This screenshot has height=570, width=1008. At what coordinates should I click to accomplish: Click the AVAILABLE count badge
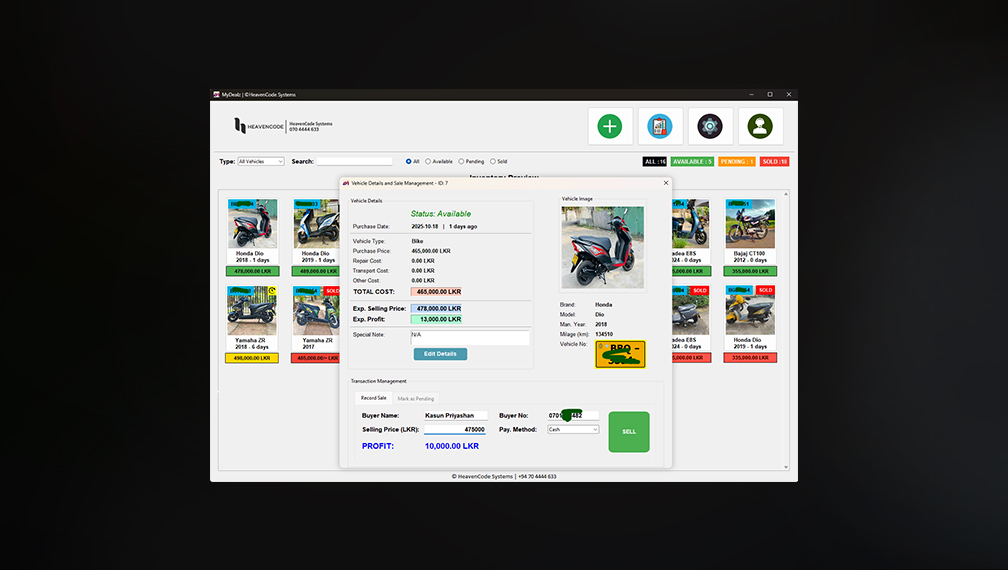692,161
